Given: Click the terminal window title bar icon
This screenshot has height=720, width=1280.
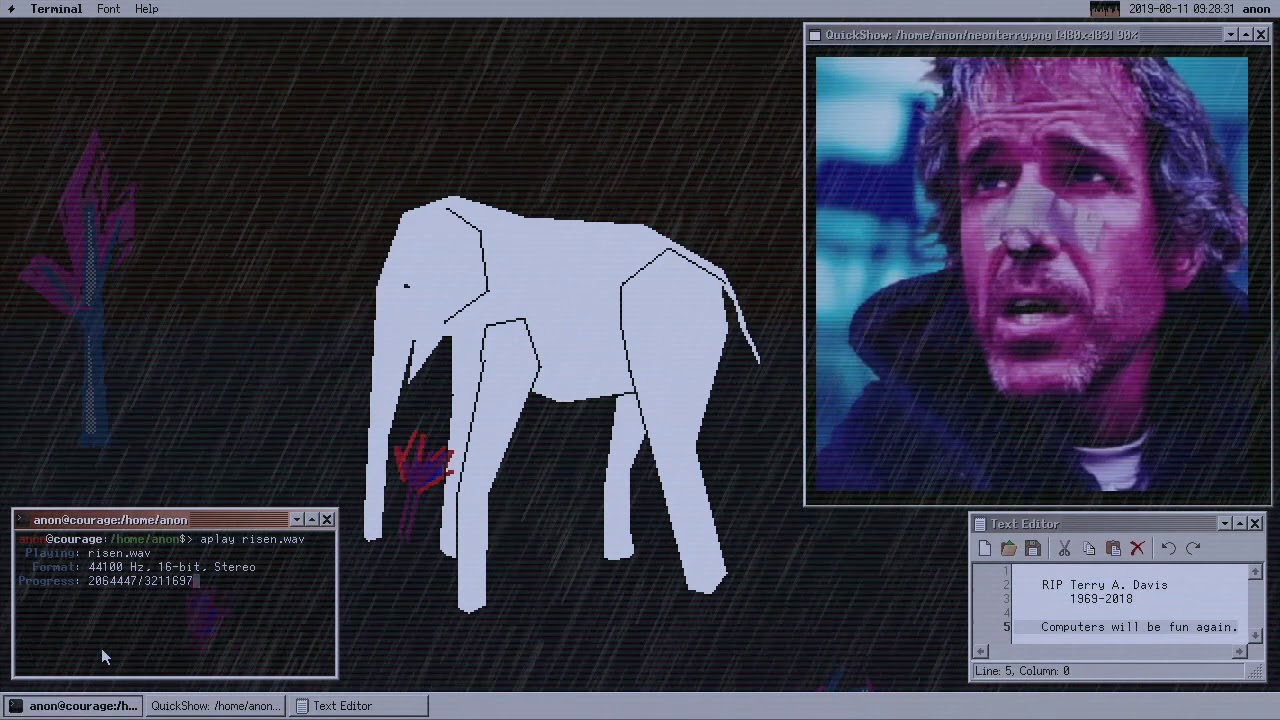Looking at the screenshot, I should coord(21,520).
